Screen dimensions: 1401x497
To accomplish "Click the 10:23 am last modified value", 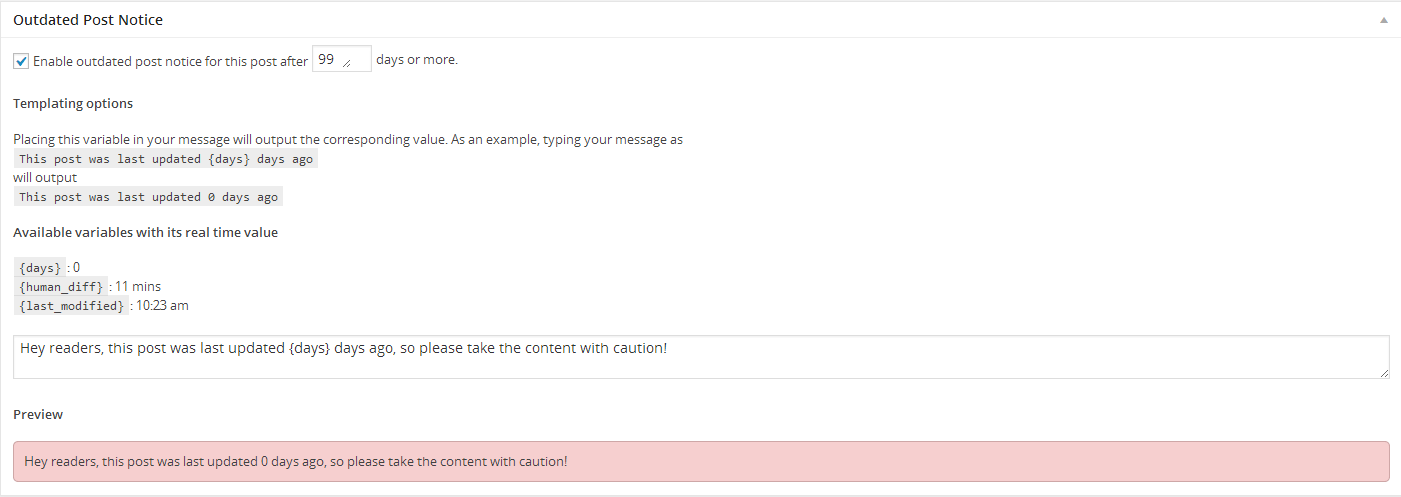I will click(162, 306).
